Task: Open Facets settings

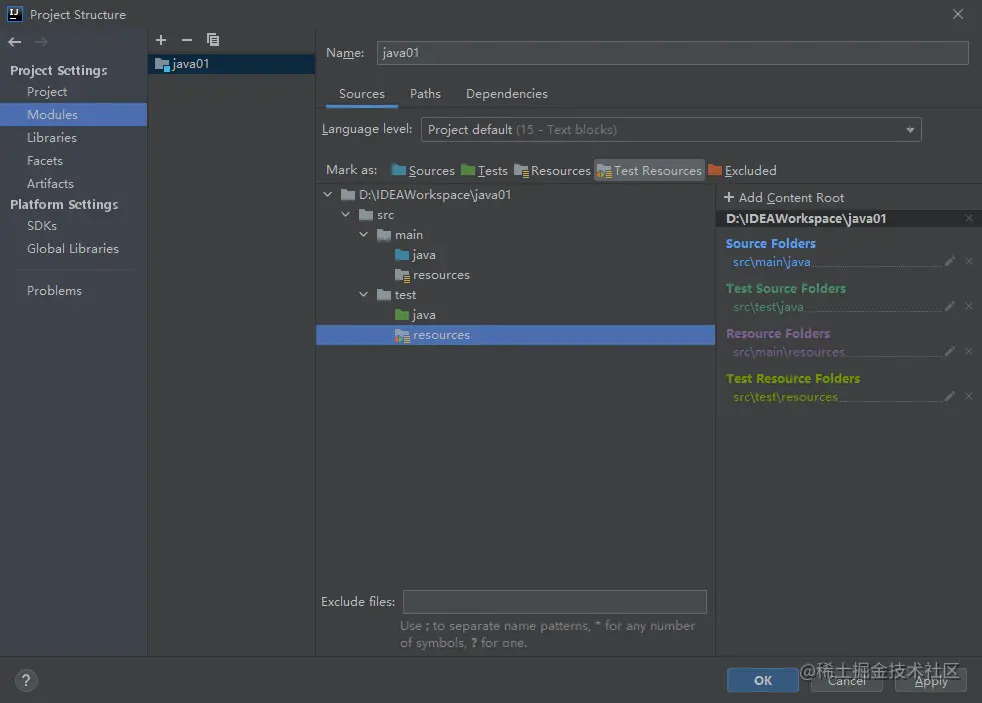Action: 45,161
